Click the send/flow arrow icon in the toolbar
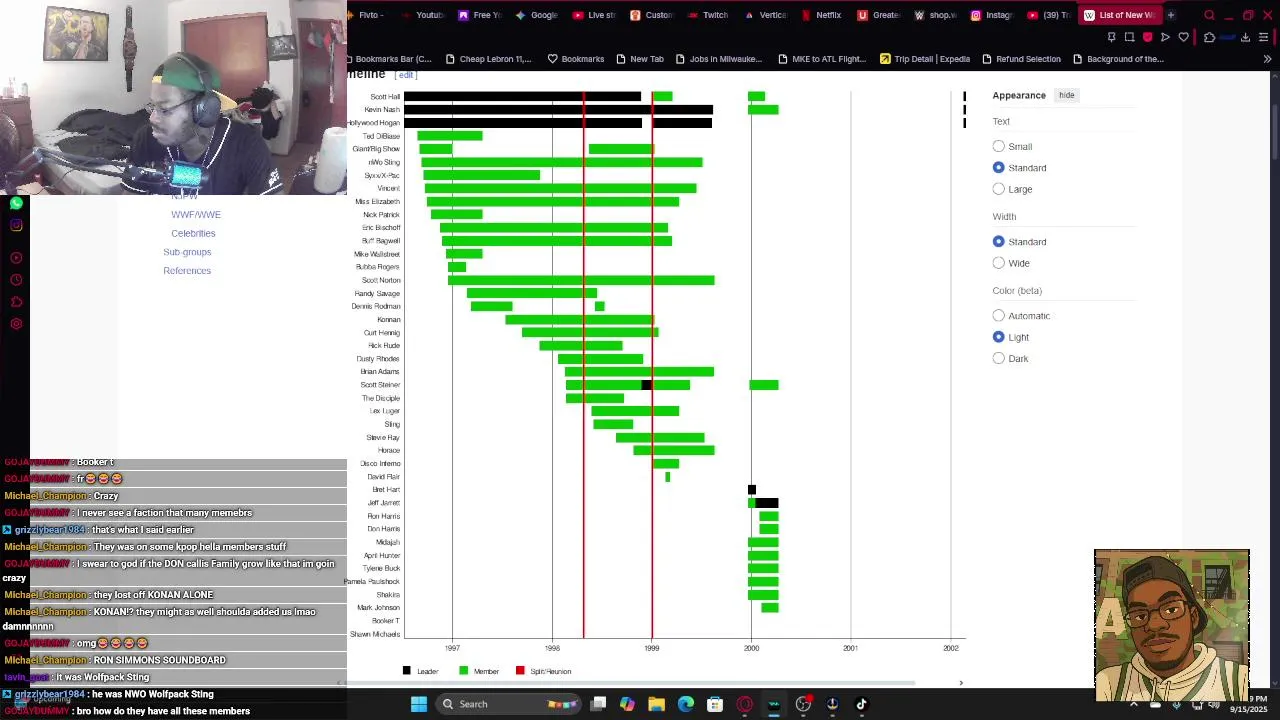1280x720 pixels. [x=1165, y=37]
